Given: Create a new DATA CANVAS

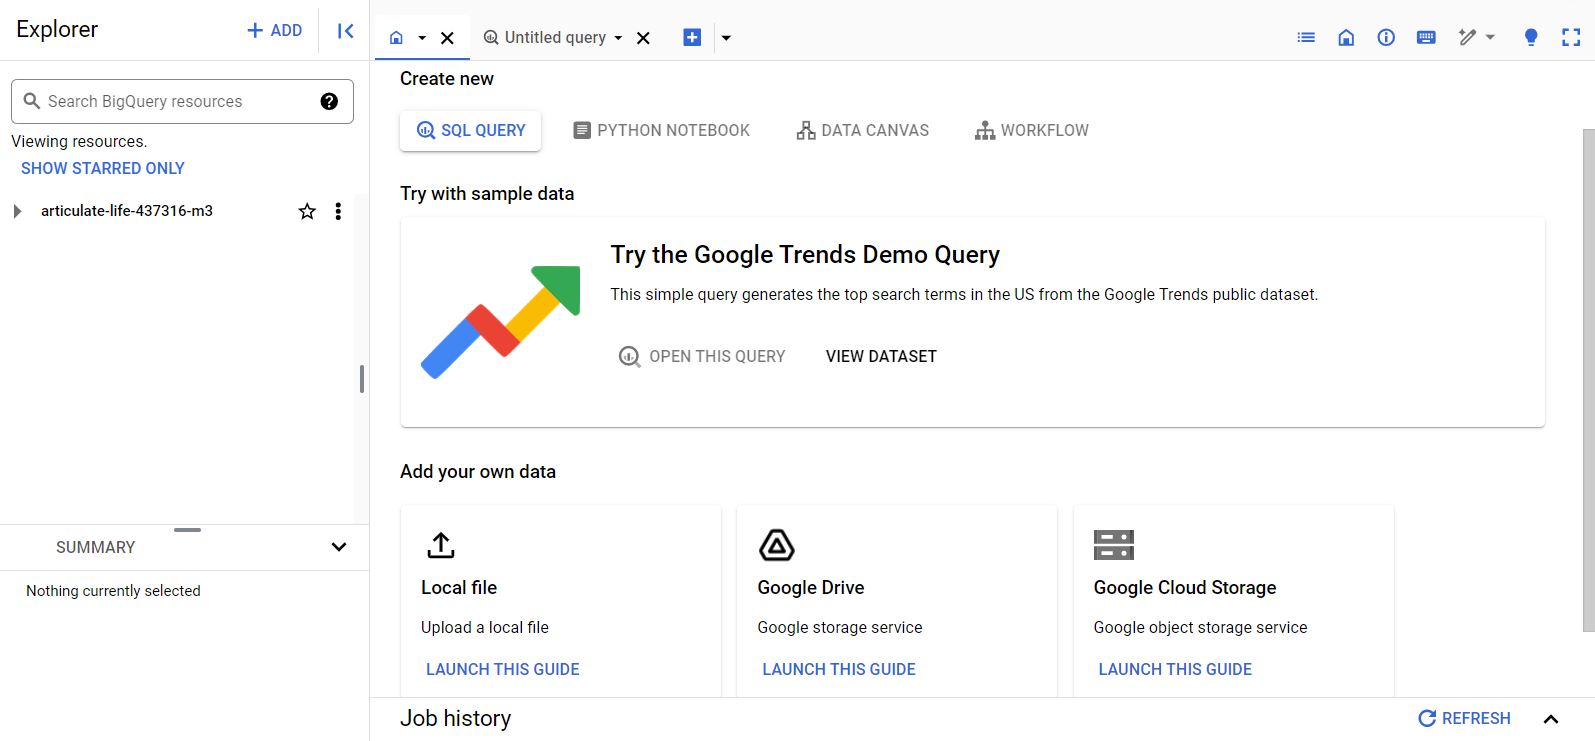Looking at the screenshot, I should pyautogui.click(x=862, y=131).
